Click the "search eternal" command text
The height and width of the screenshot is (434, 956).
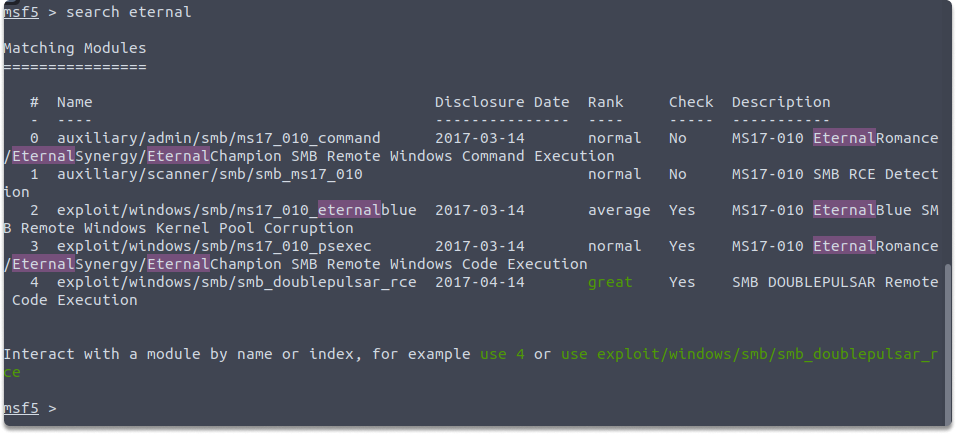(x=129, y=12)
